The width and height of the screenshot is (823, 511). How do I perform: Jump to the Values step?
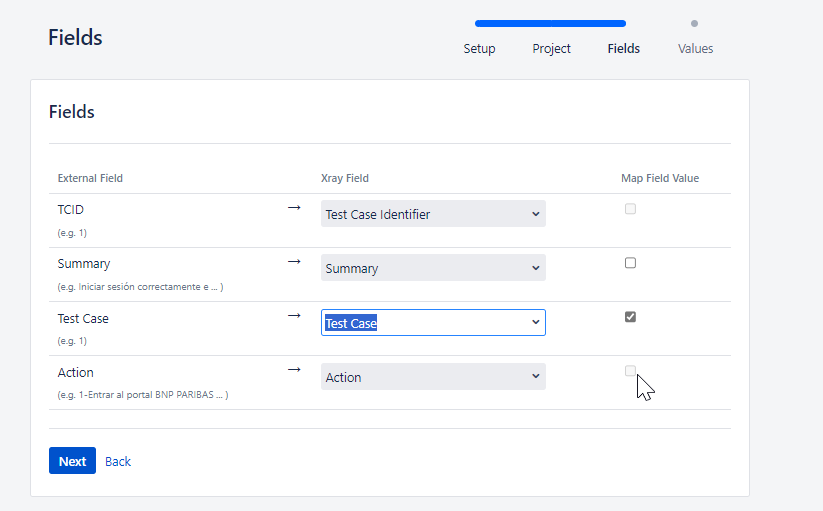[x=695, y=48]
